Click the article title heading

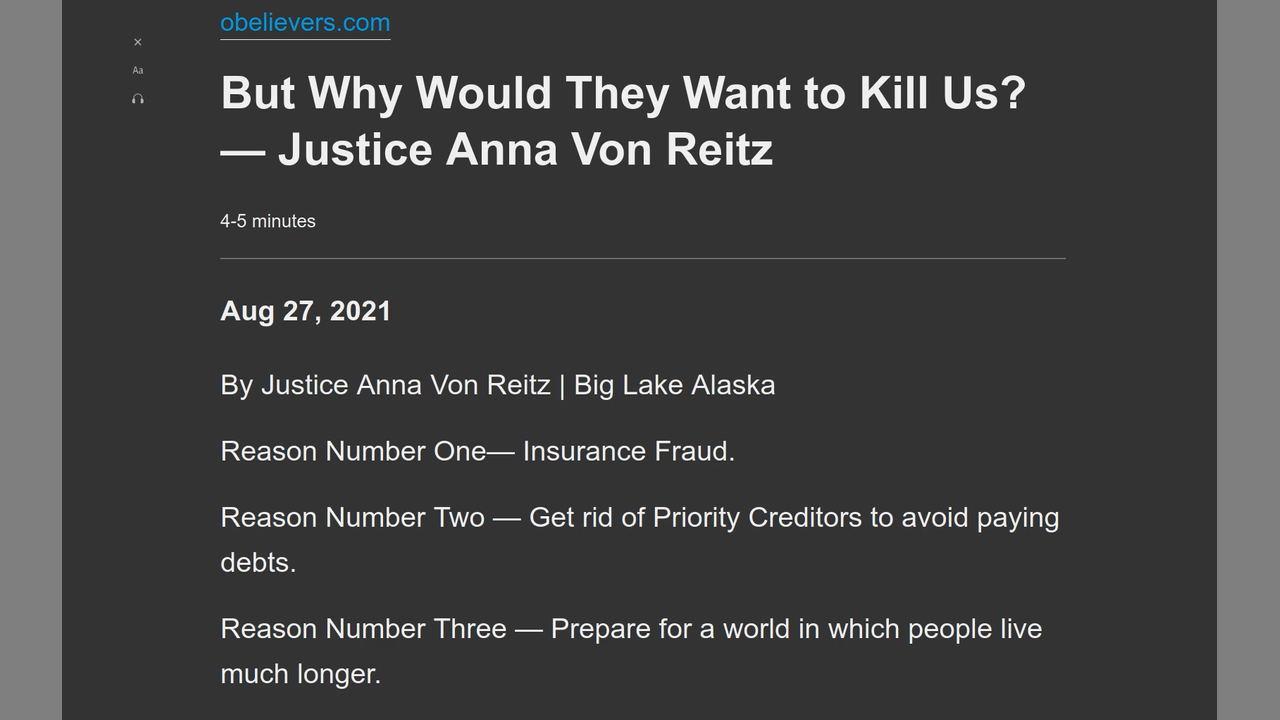click(x=622, y=121)
